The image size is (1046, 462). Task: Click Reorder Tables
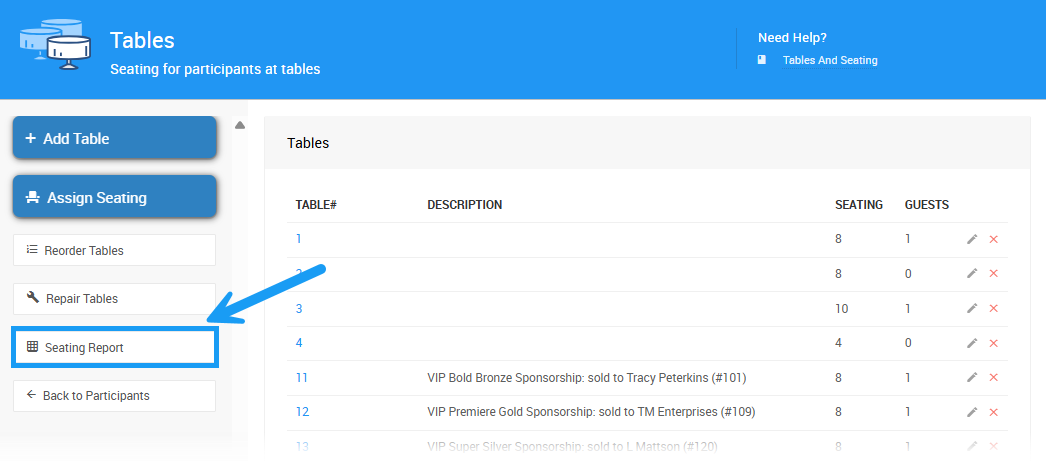(114, 250)
